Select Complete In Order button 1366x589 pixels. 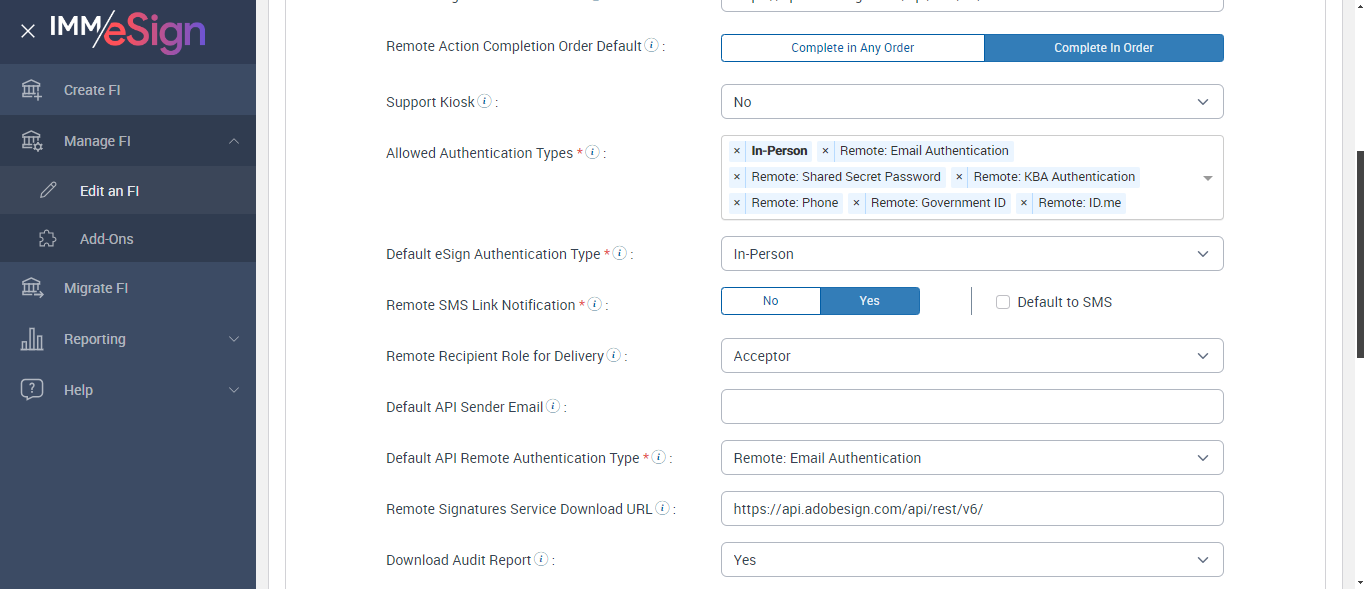(1103, 48)
